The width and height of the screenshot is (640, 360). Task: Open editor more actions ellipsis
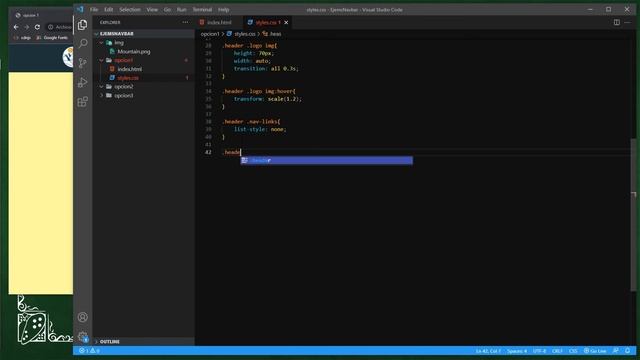(627, 22)
